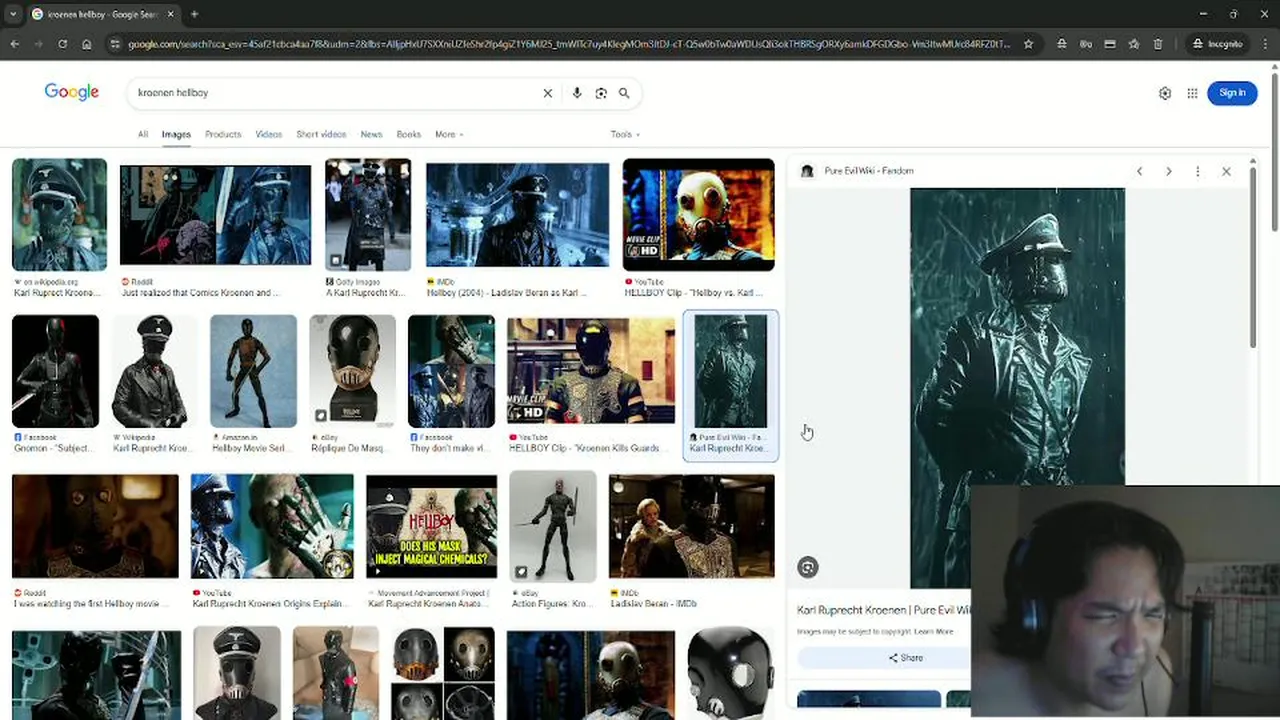Select the Images tab
The width and height of the screenshot is (1280, 720).
(176, 134)
